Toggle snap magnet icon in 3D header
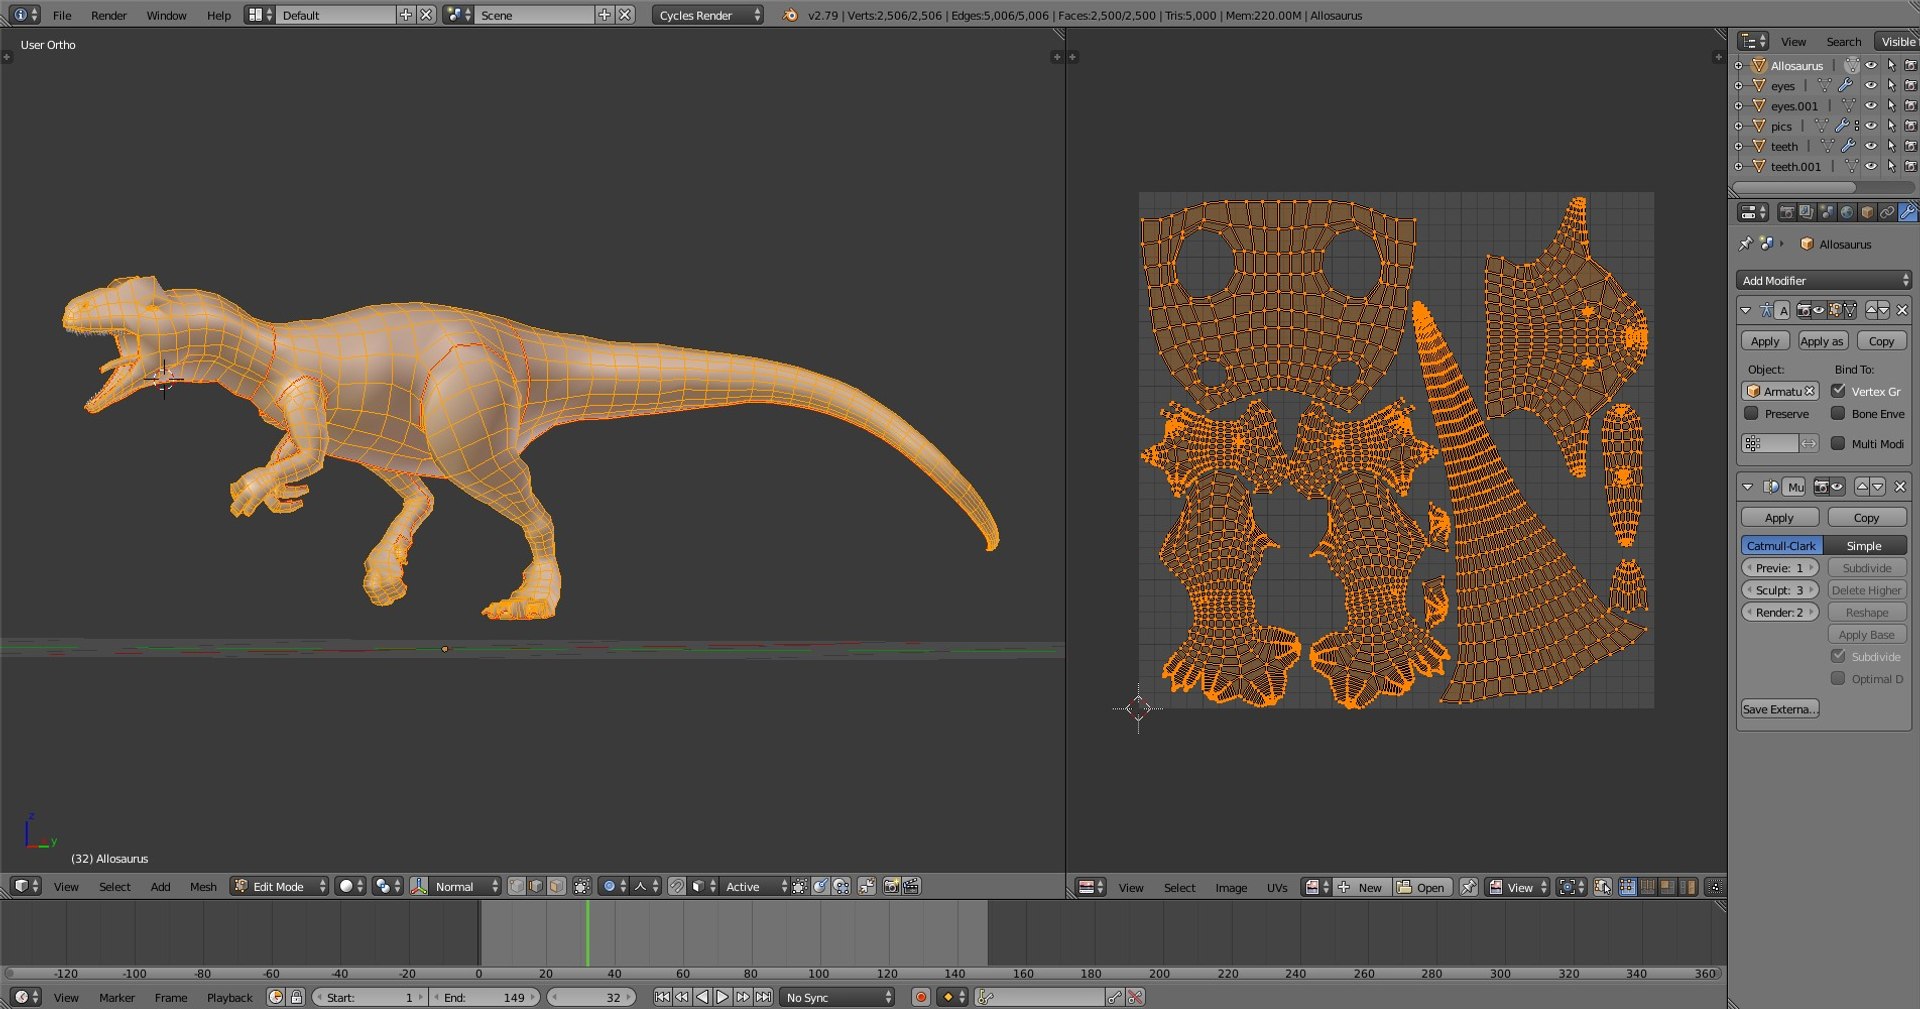 point(677,886)
